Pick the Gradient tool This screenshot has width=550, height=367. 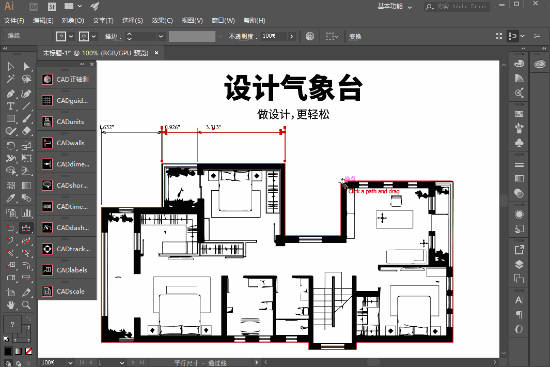click(26, 185)
